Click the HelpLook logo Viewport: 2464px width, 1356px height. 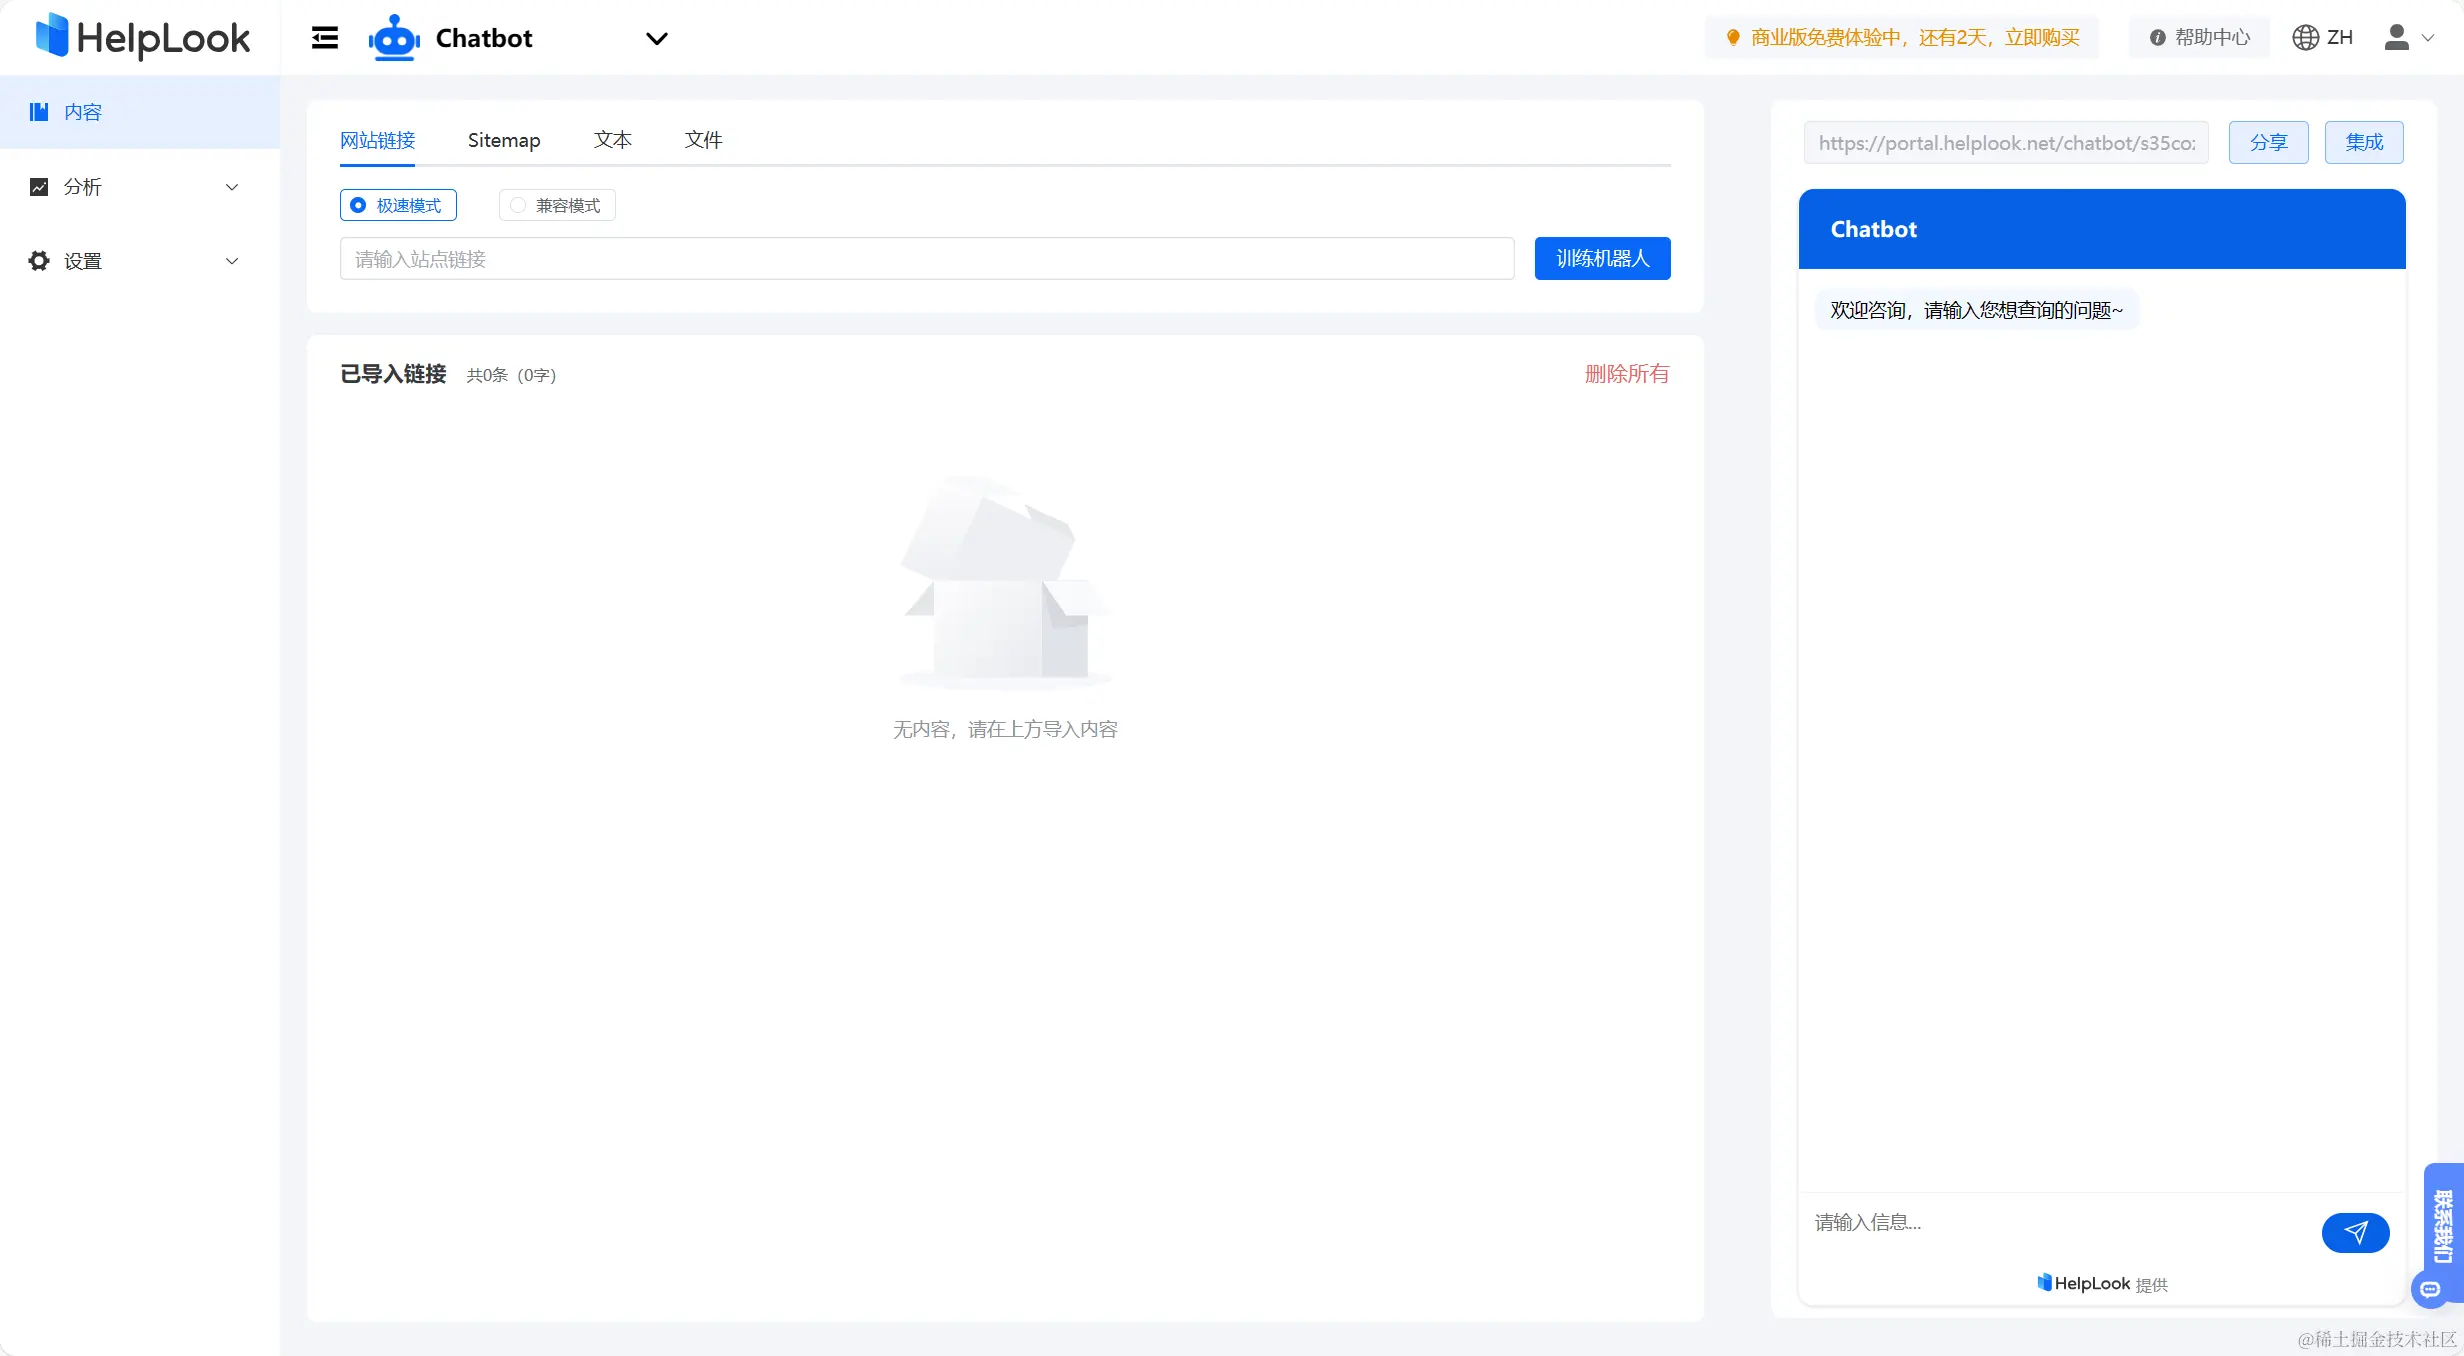(x=142, y=38)
